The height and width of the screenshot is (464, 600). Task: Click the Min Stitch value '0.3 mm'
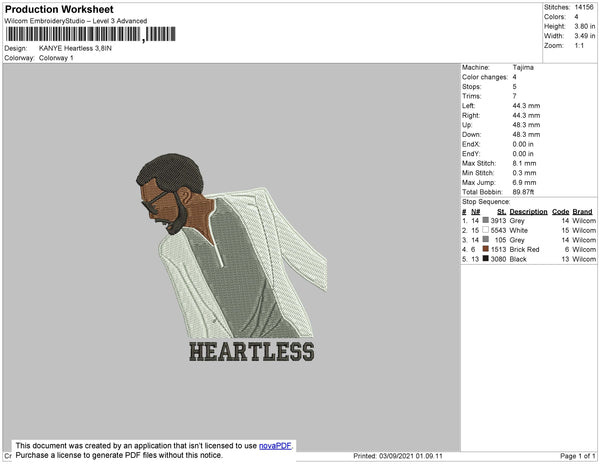pos(524,173)
